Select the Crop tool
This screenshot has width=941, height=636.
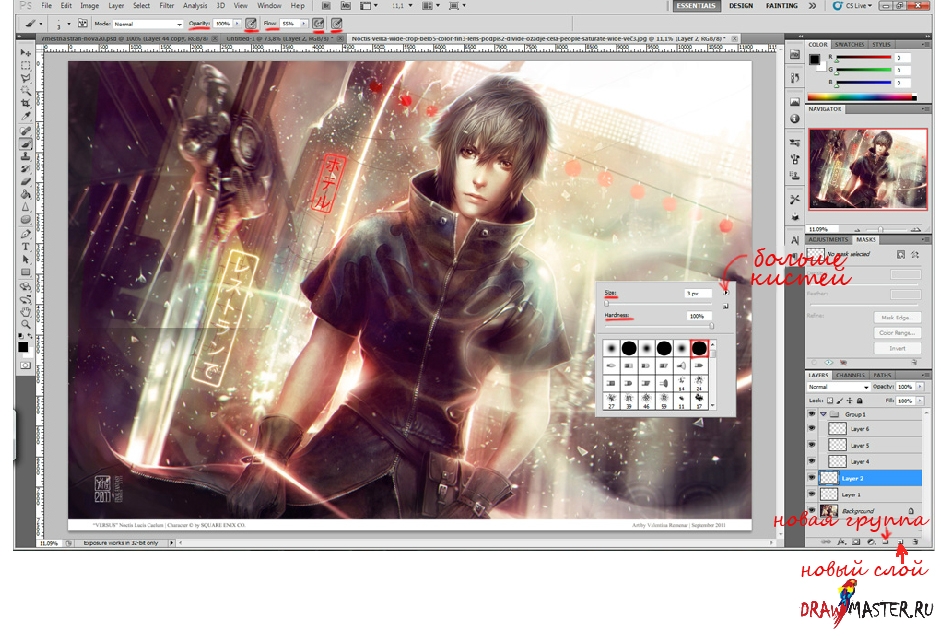click(25, 103)
